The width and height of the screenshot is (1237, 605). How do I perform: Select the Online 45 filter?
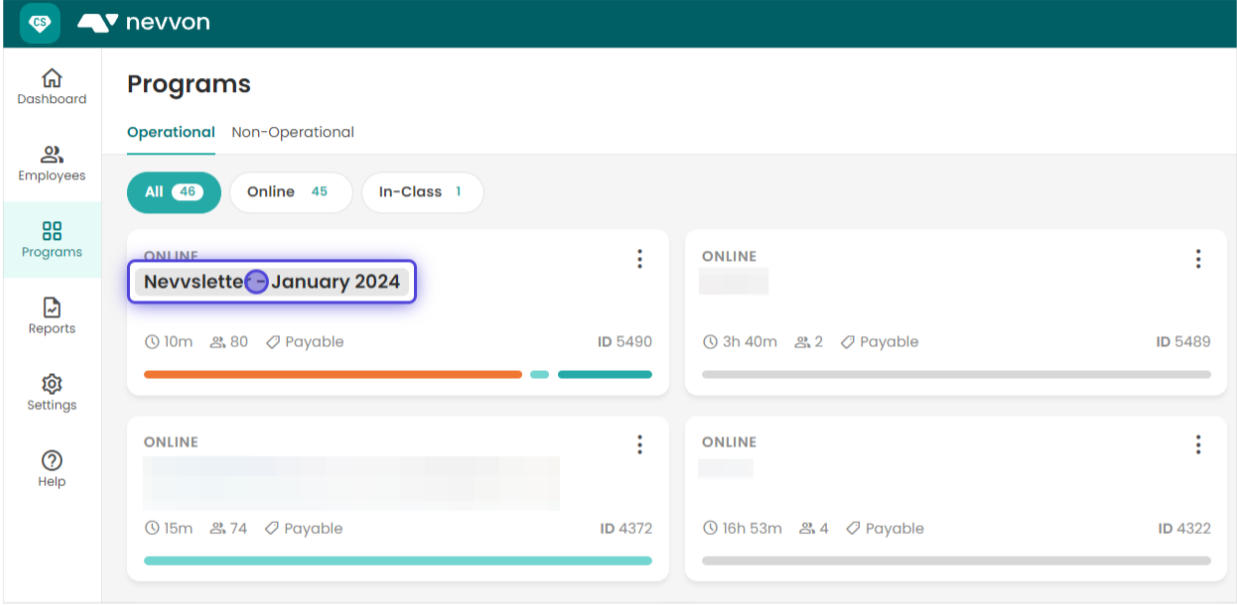click(x=290, y=192)
